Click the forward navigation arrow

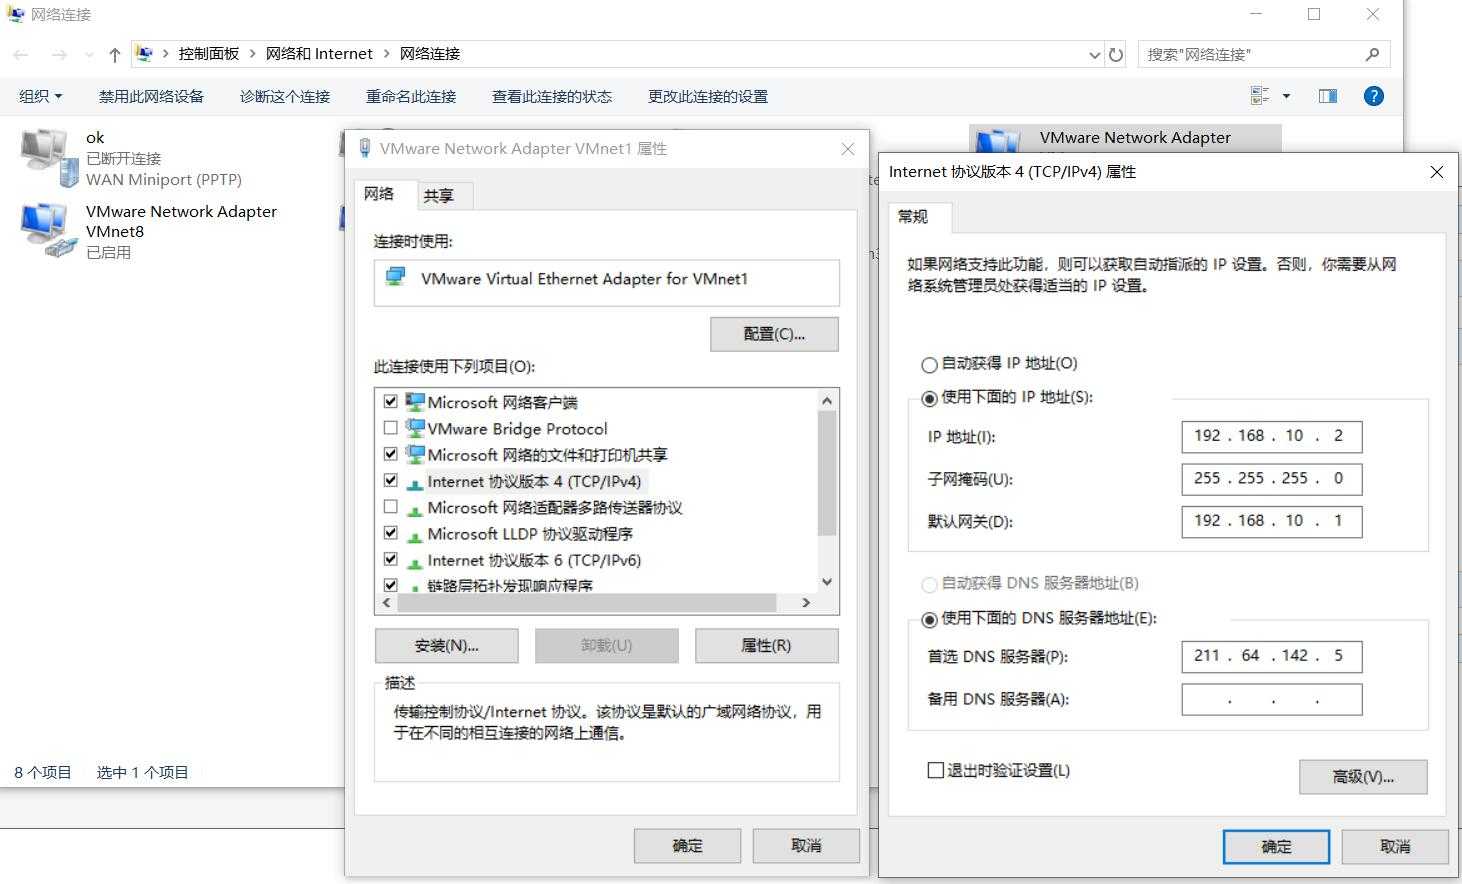59,55
